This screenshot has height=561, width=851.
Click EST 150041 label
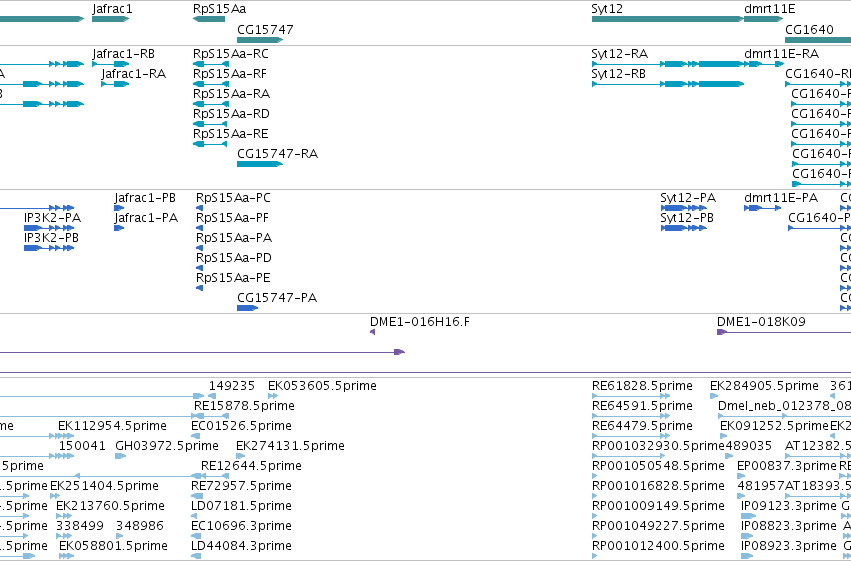(82, 446)
